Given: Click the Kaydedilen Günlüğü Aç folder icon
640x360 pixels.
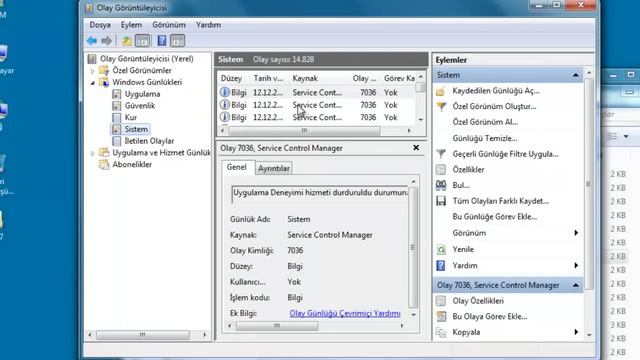Looking at the screenshot, I should click(x=441, y=91).
